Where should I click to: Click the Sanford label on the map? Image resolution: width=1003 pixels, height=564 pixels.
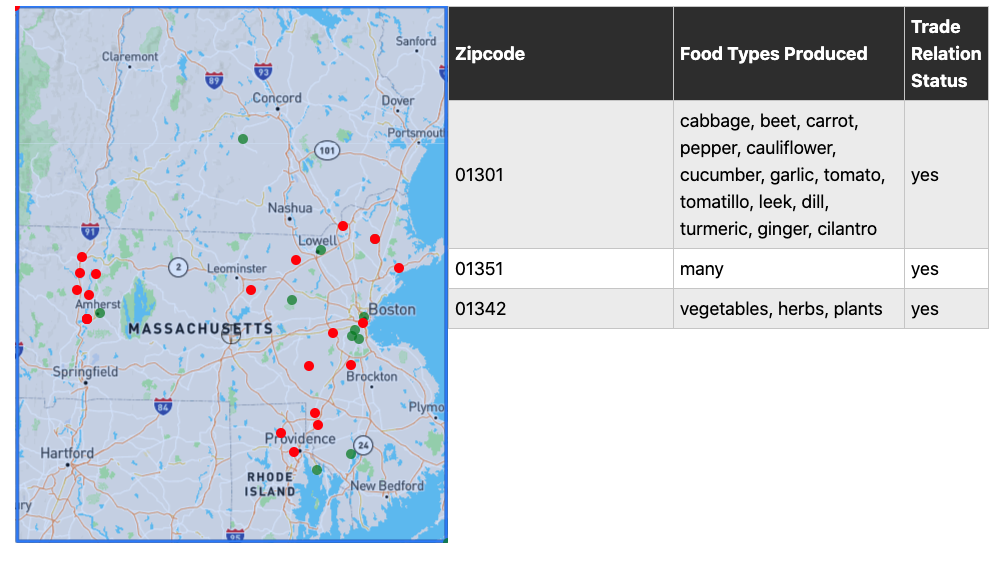416,41
